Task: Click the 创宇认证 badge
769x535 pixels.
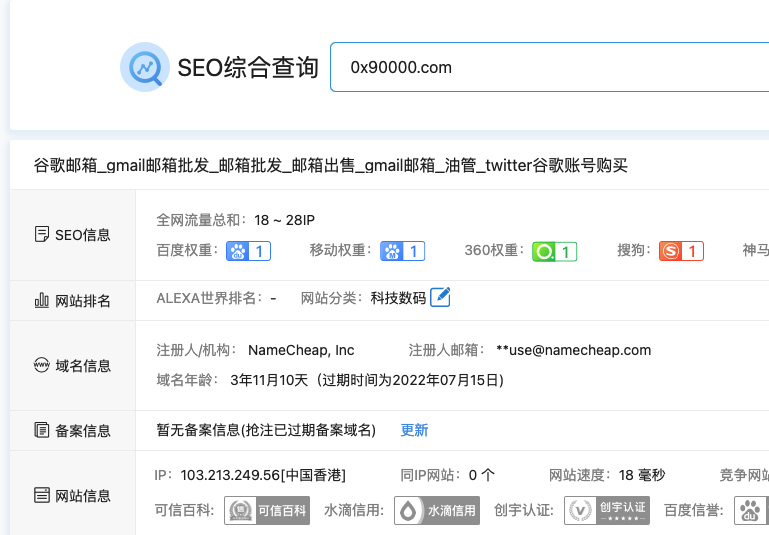Action: [607, 510]
